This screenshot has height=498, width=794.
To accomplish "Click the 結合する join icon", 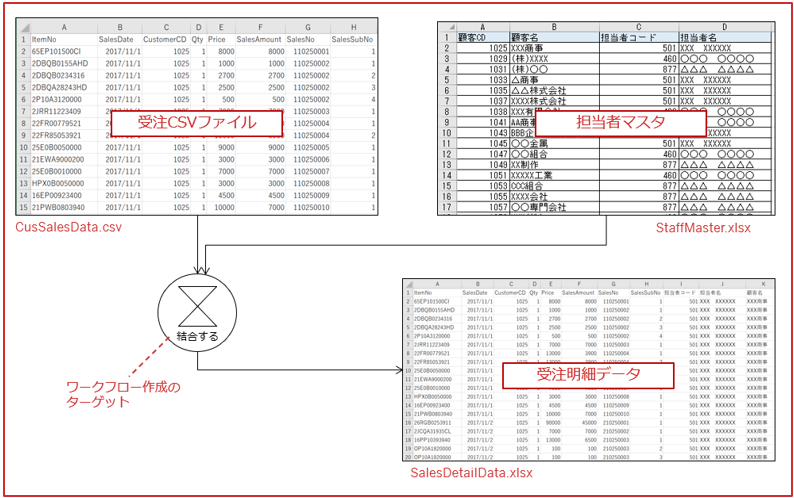I will click(x=197, y=312).
